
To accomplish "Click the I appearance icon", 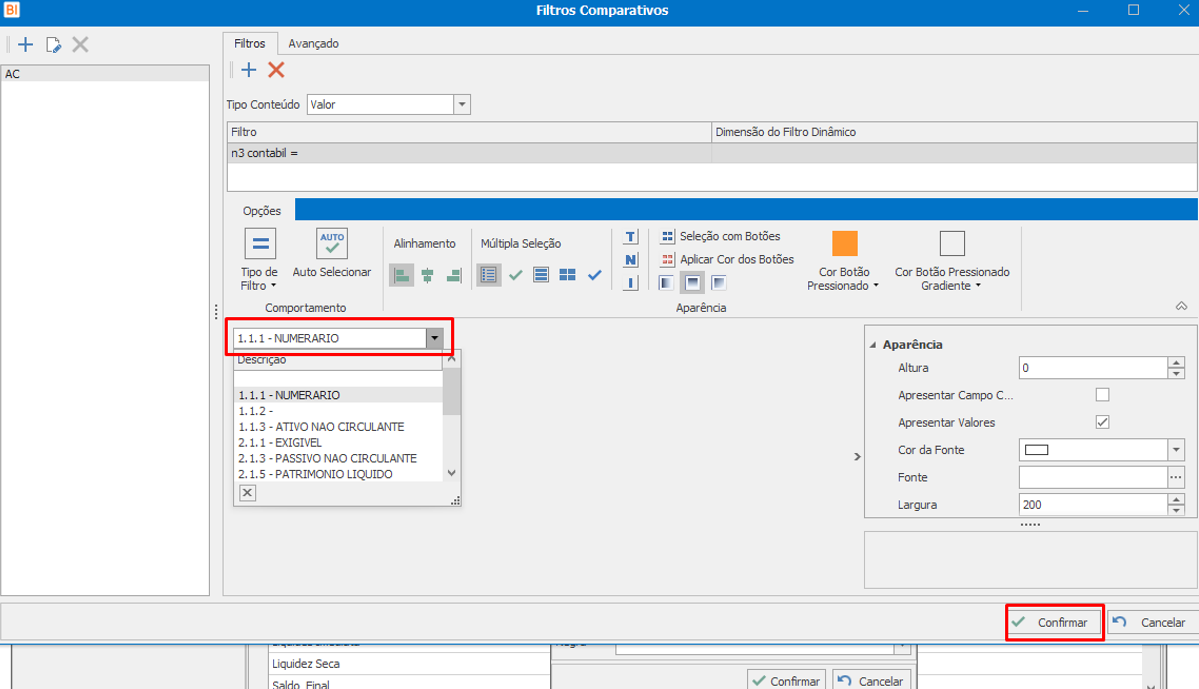I will [631, 283].
